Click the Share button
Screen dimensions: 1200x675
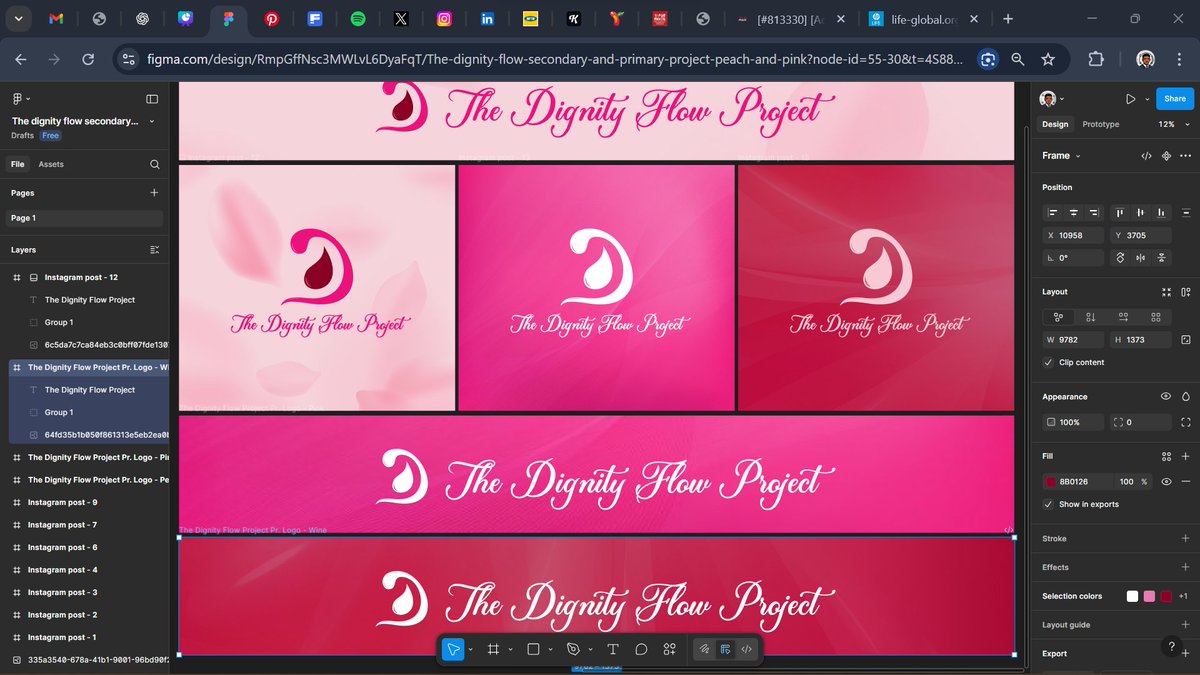click(x=1175, y=99)
